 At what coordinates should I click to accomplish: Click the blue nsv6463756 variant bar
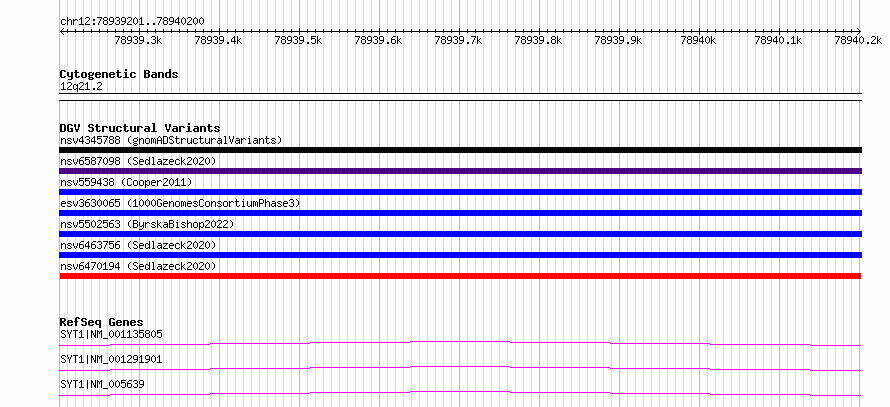pos(460,255)
